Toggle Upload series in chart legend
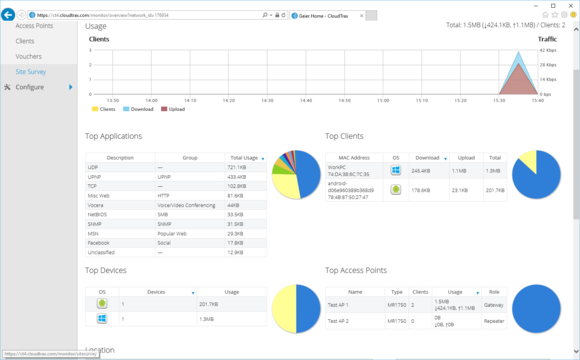Viewport: 580px width, 360px height. [x=173, y=109]
